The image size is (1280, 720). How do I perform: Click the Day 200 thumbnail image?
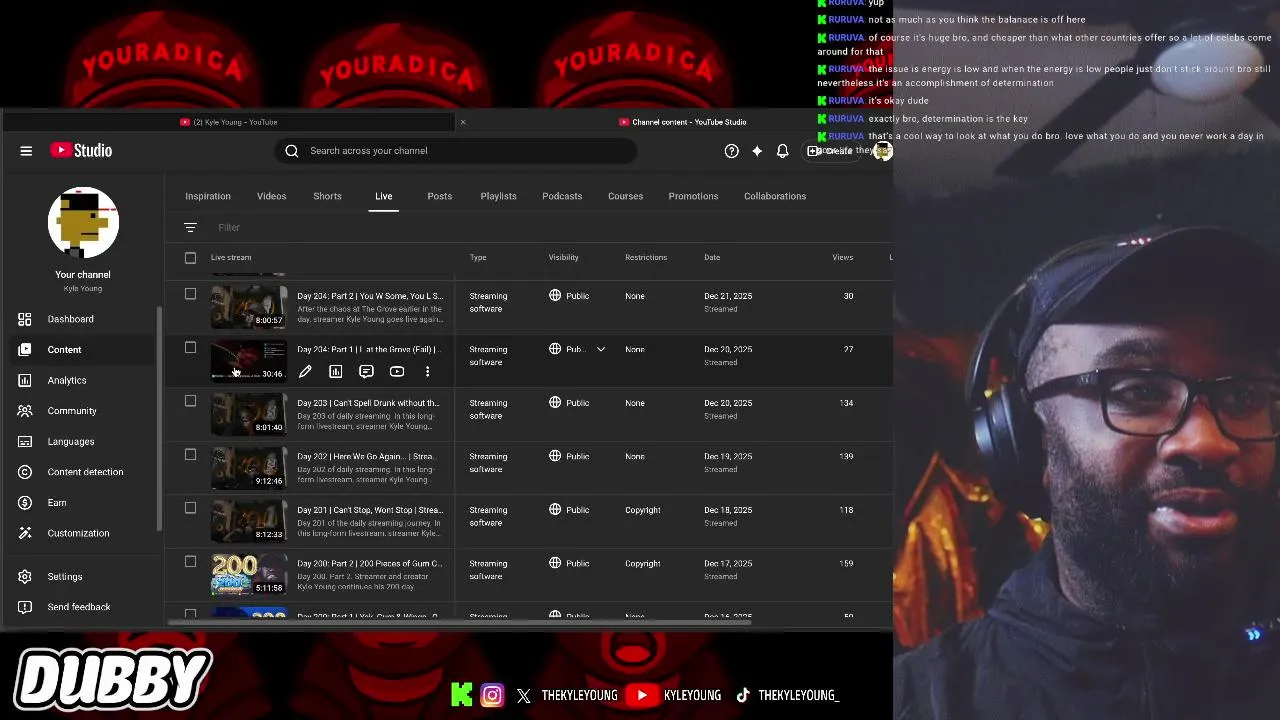[249, 574]
